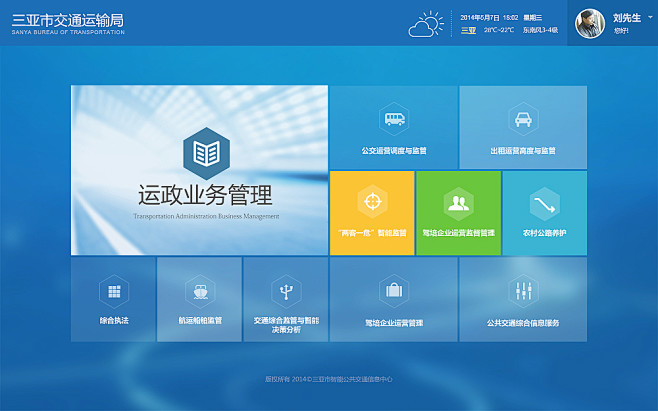
Task: Open the sliders icon for 公共交通综合信息服务
Action: [522, 291]
